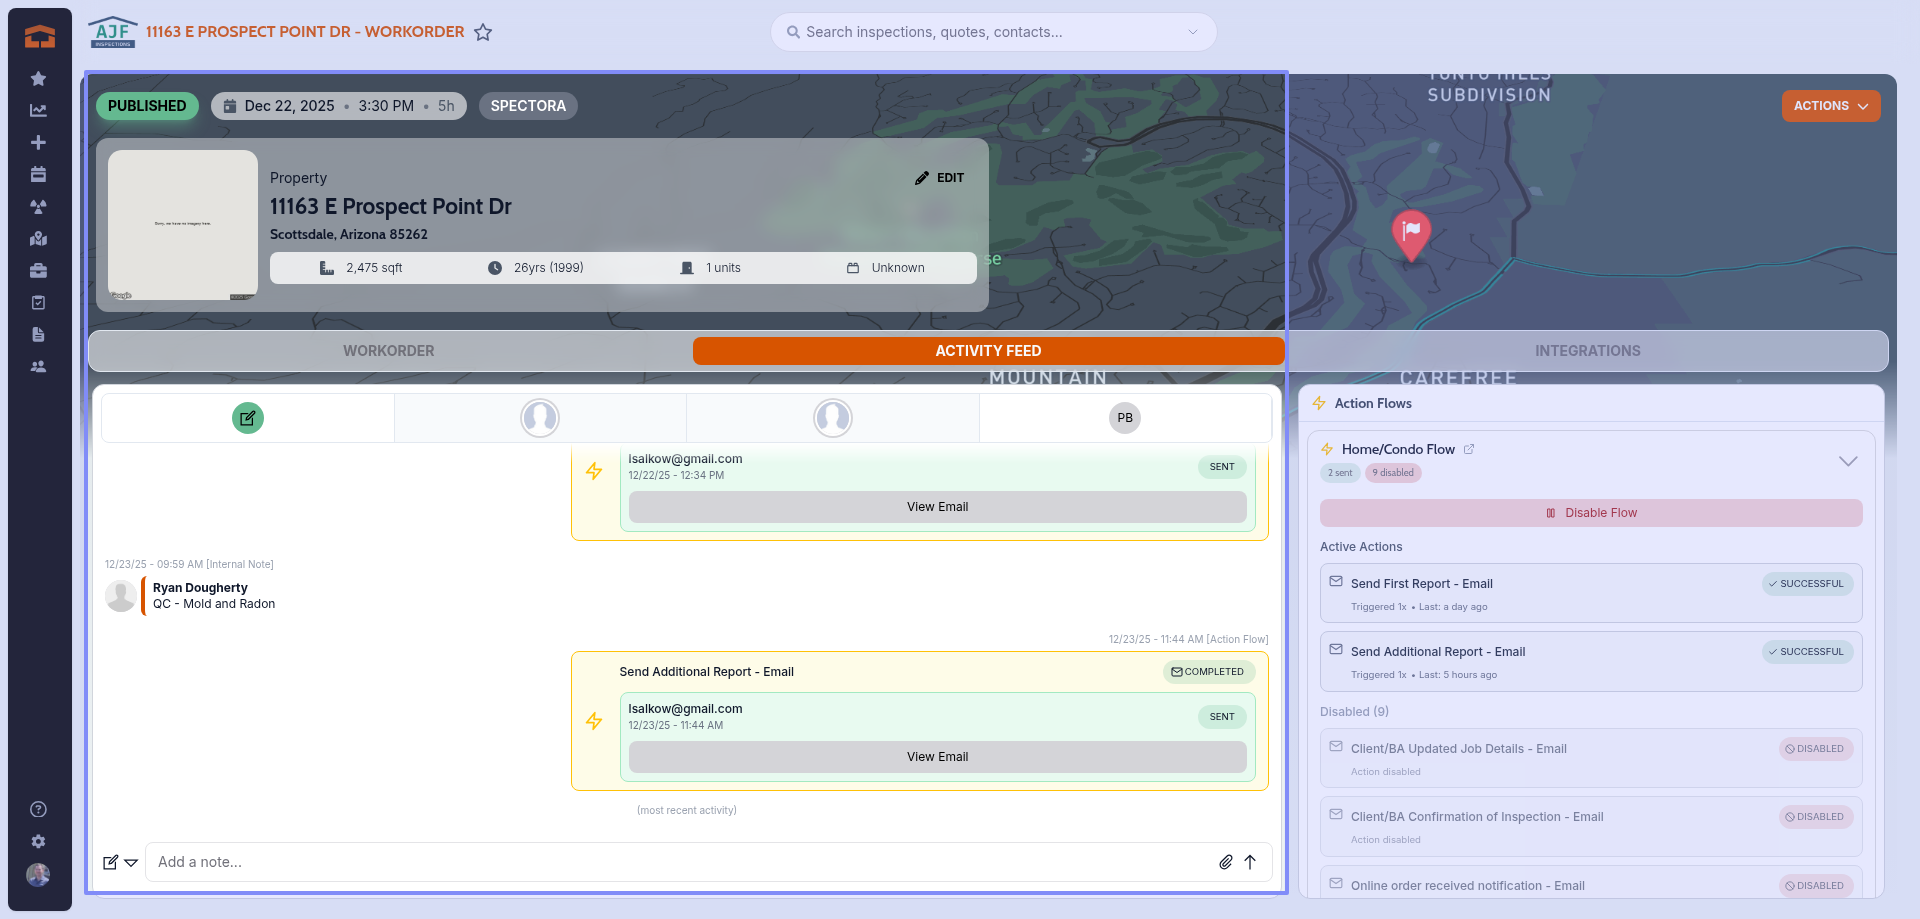Switch to the INTEGRATIONS tab

1587,351
